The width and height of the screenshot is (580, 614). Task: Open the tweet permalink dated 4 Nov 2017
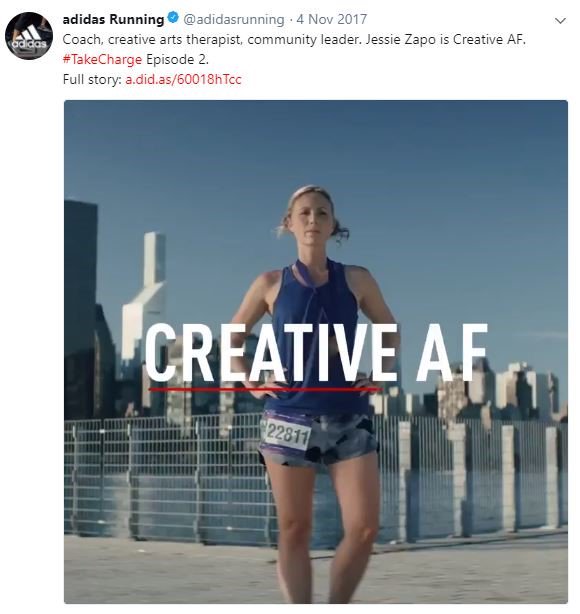[x=331, y=19]
